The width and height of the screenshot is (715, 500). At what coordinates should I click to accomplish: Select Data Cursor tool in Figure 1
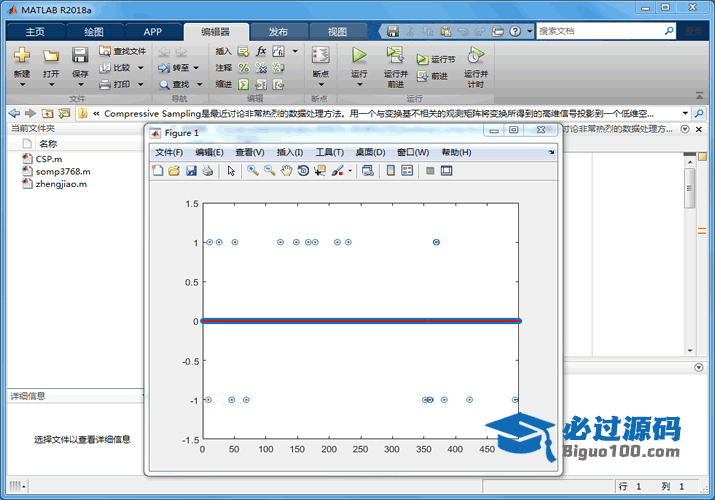click(x=320, y=170)
